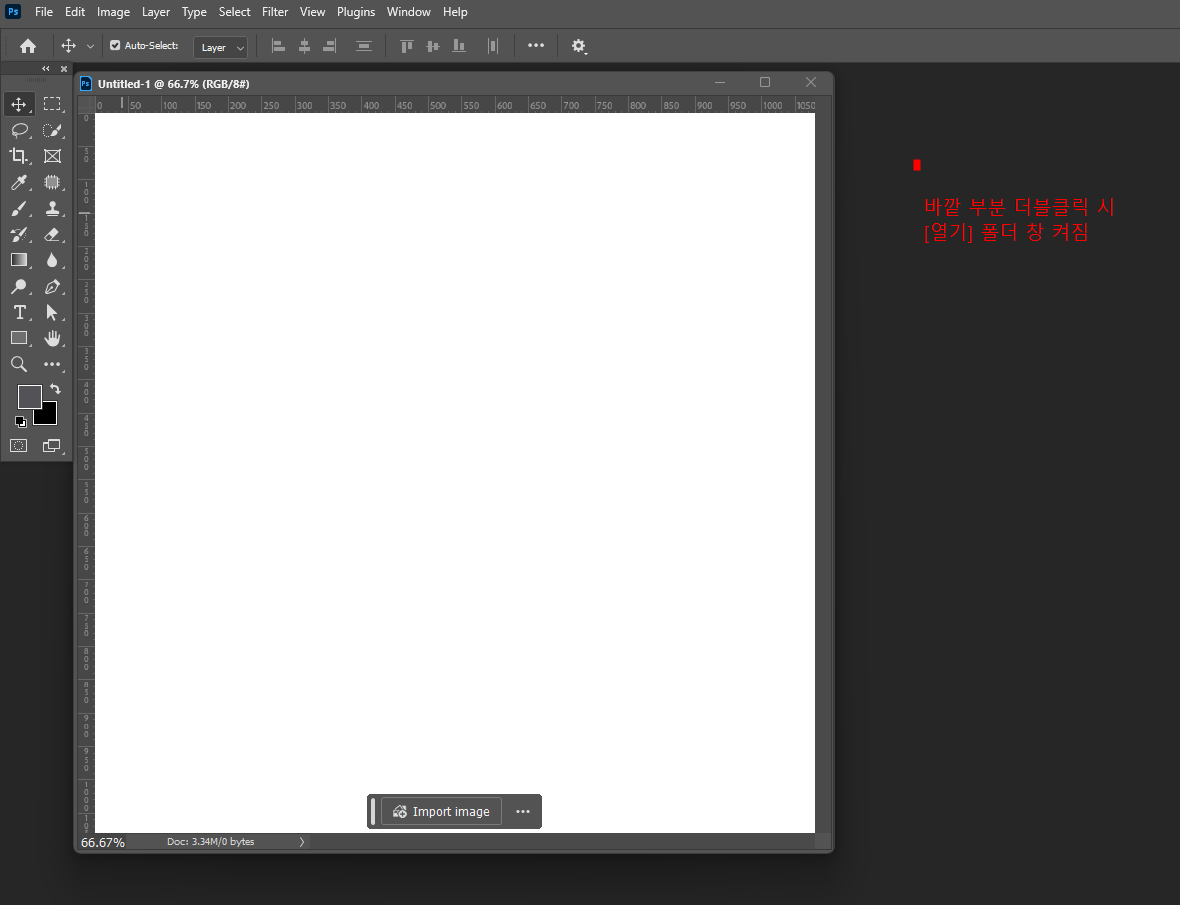Select the Crop tool
The image size is (1180, 905).
pyautogui.click(x=19, y=156)
